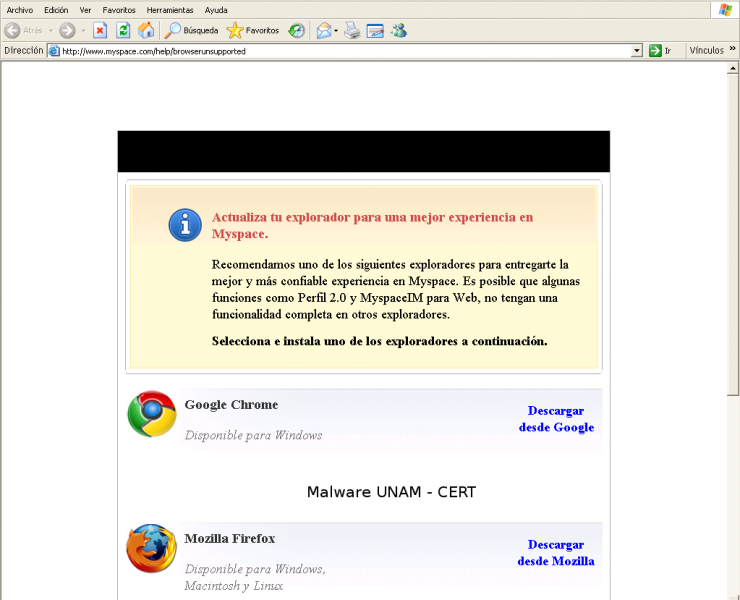740x600 pixels.
Task: Open the Archivo menu
Action: click(20, 10)
